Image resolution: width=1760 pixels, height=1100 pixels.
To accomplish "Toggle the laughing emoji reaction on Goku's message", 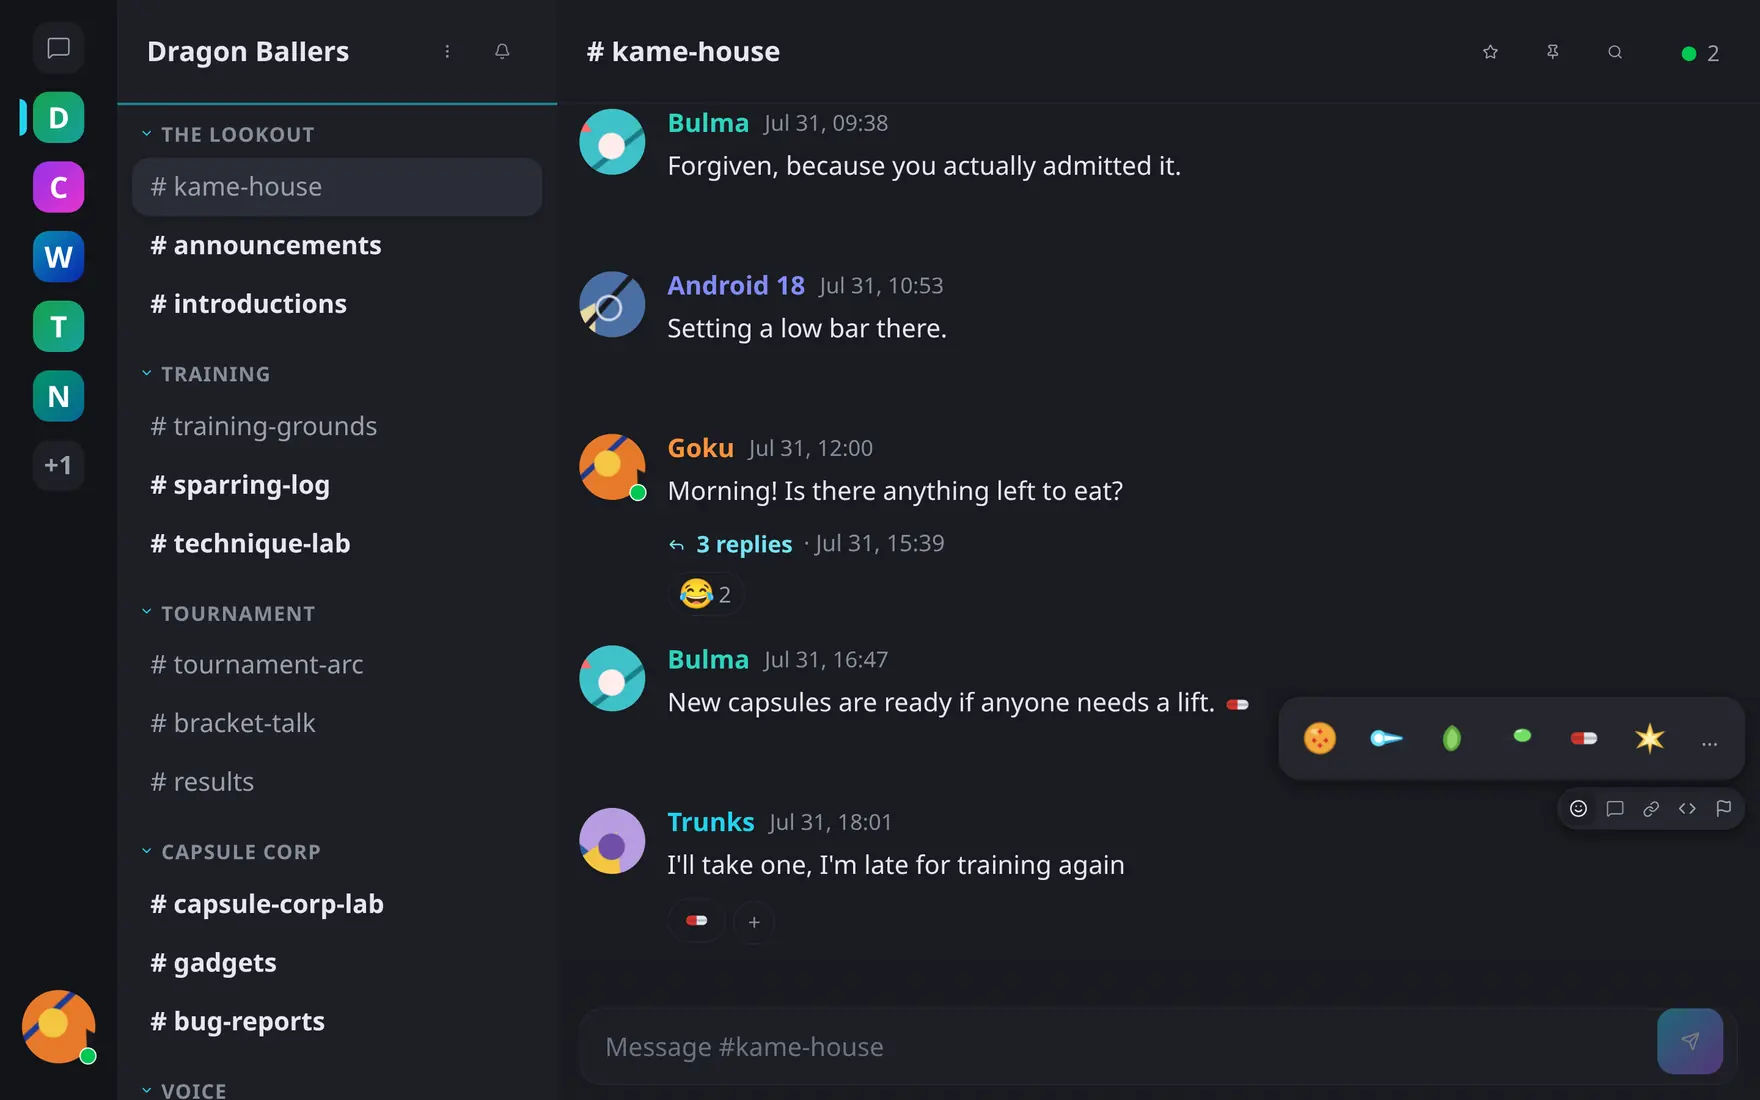I will [x=706, y=594].
